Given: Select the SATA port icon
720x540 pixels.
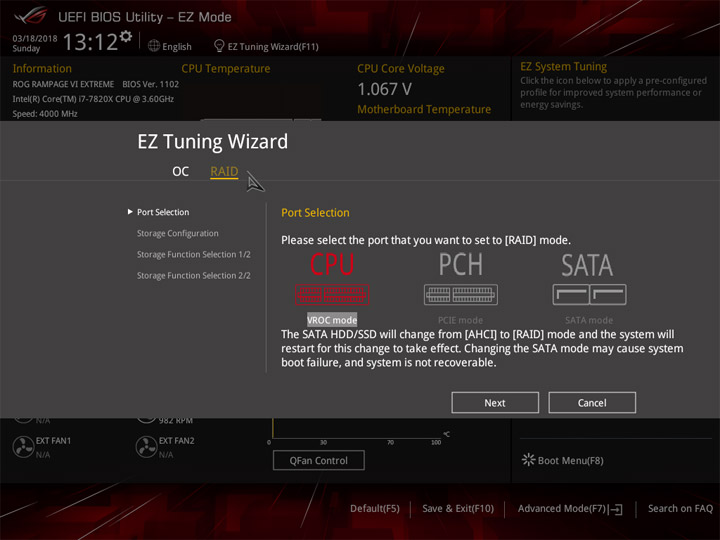Looking at the screenshot, I should tap(589, 294).
